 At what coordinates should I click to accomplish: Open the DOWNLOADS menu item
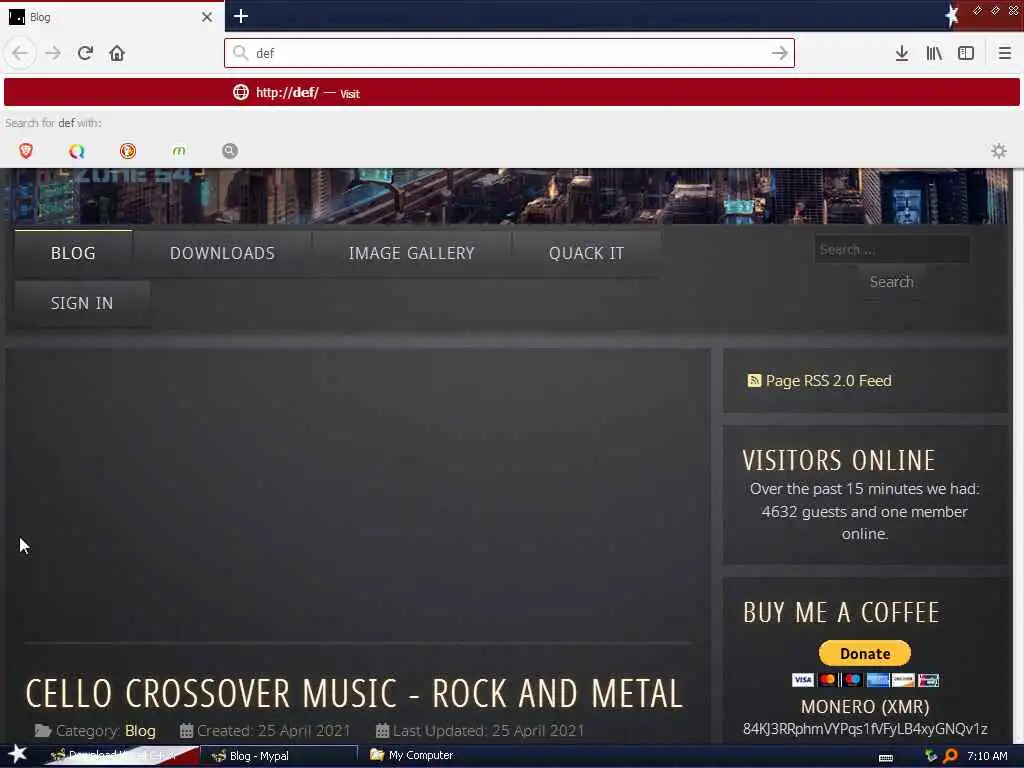coord(222,253)
